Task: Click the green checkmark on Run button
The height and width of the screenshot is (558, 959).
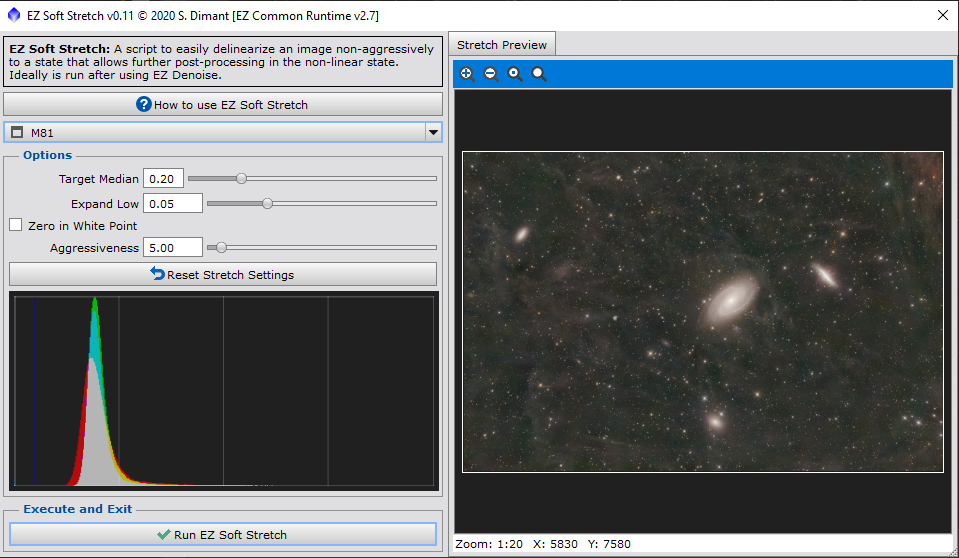Action: pyautogui.click(x=164, y=535)
